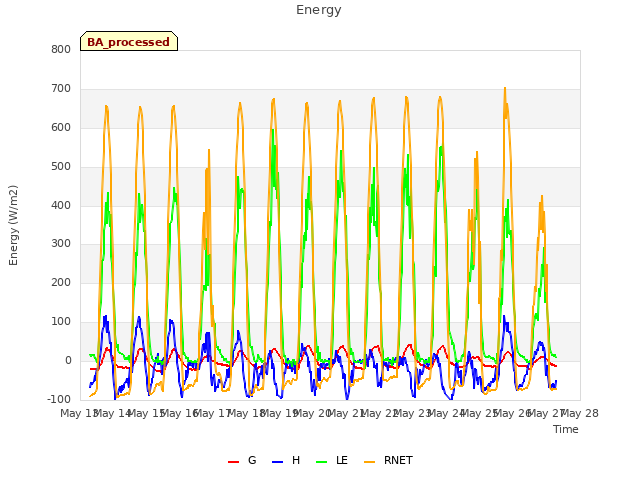640x480 pixels.
Task: Toggle the G series legend entry
Action: (x=242, y=460)
